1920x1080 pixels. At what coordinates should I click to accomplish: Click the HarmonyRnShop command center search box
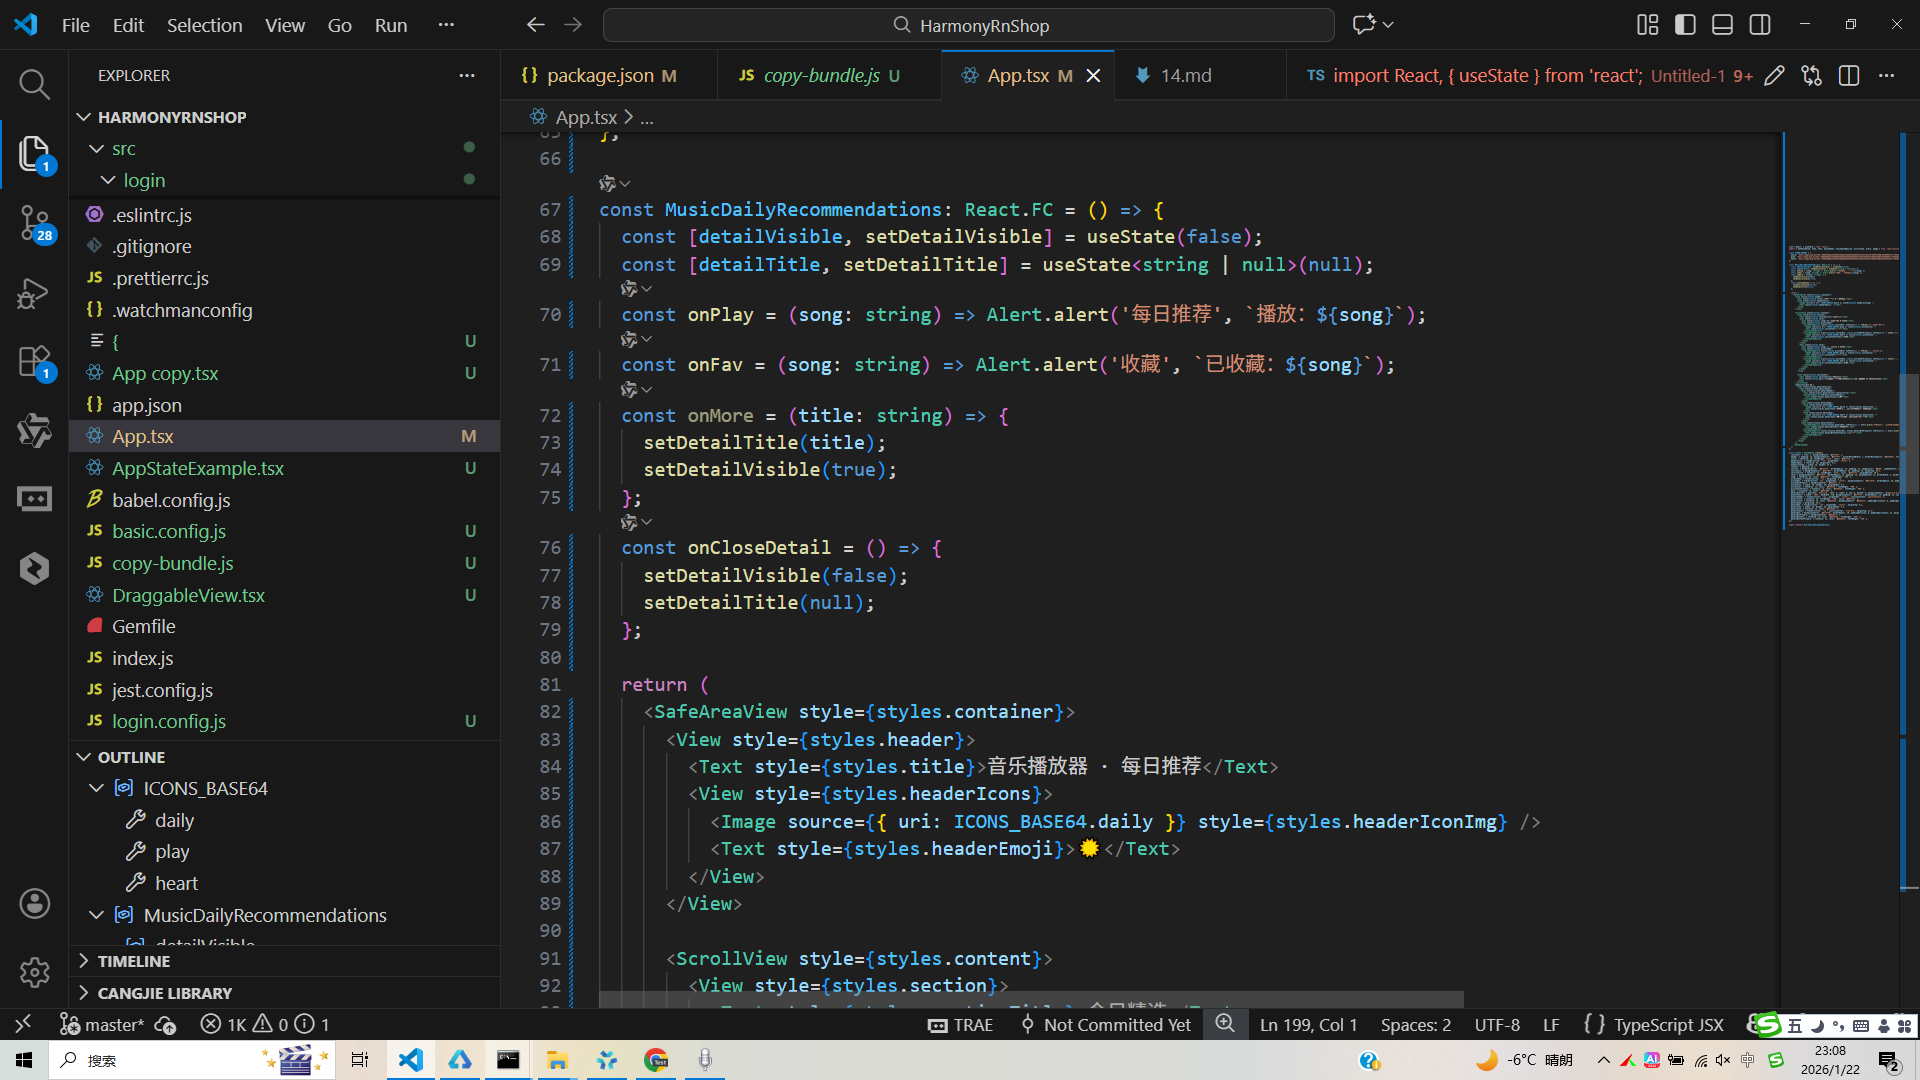[968, 25]
